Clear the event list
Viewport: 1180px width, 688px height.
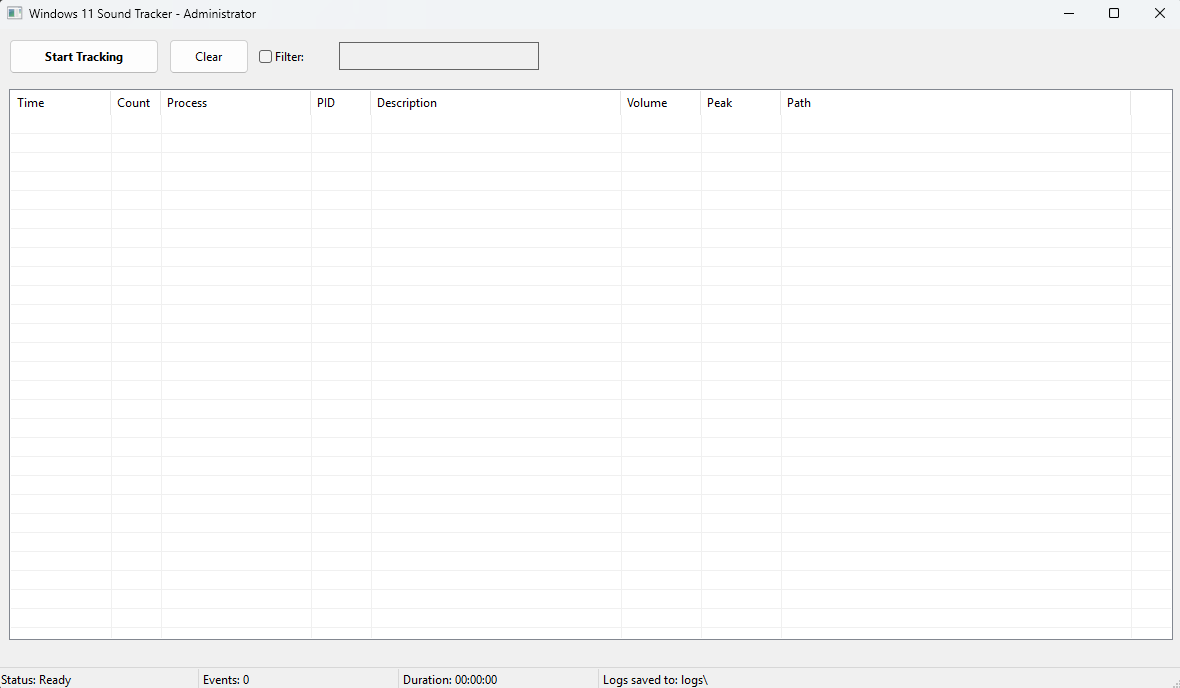point(208,56)
